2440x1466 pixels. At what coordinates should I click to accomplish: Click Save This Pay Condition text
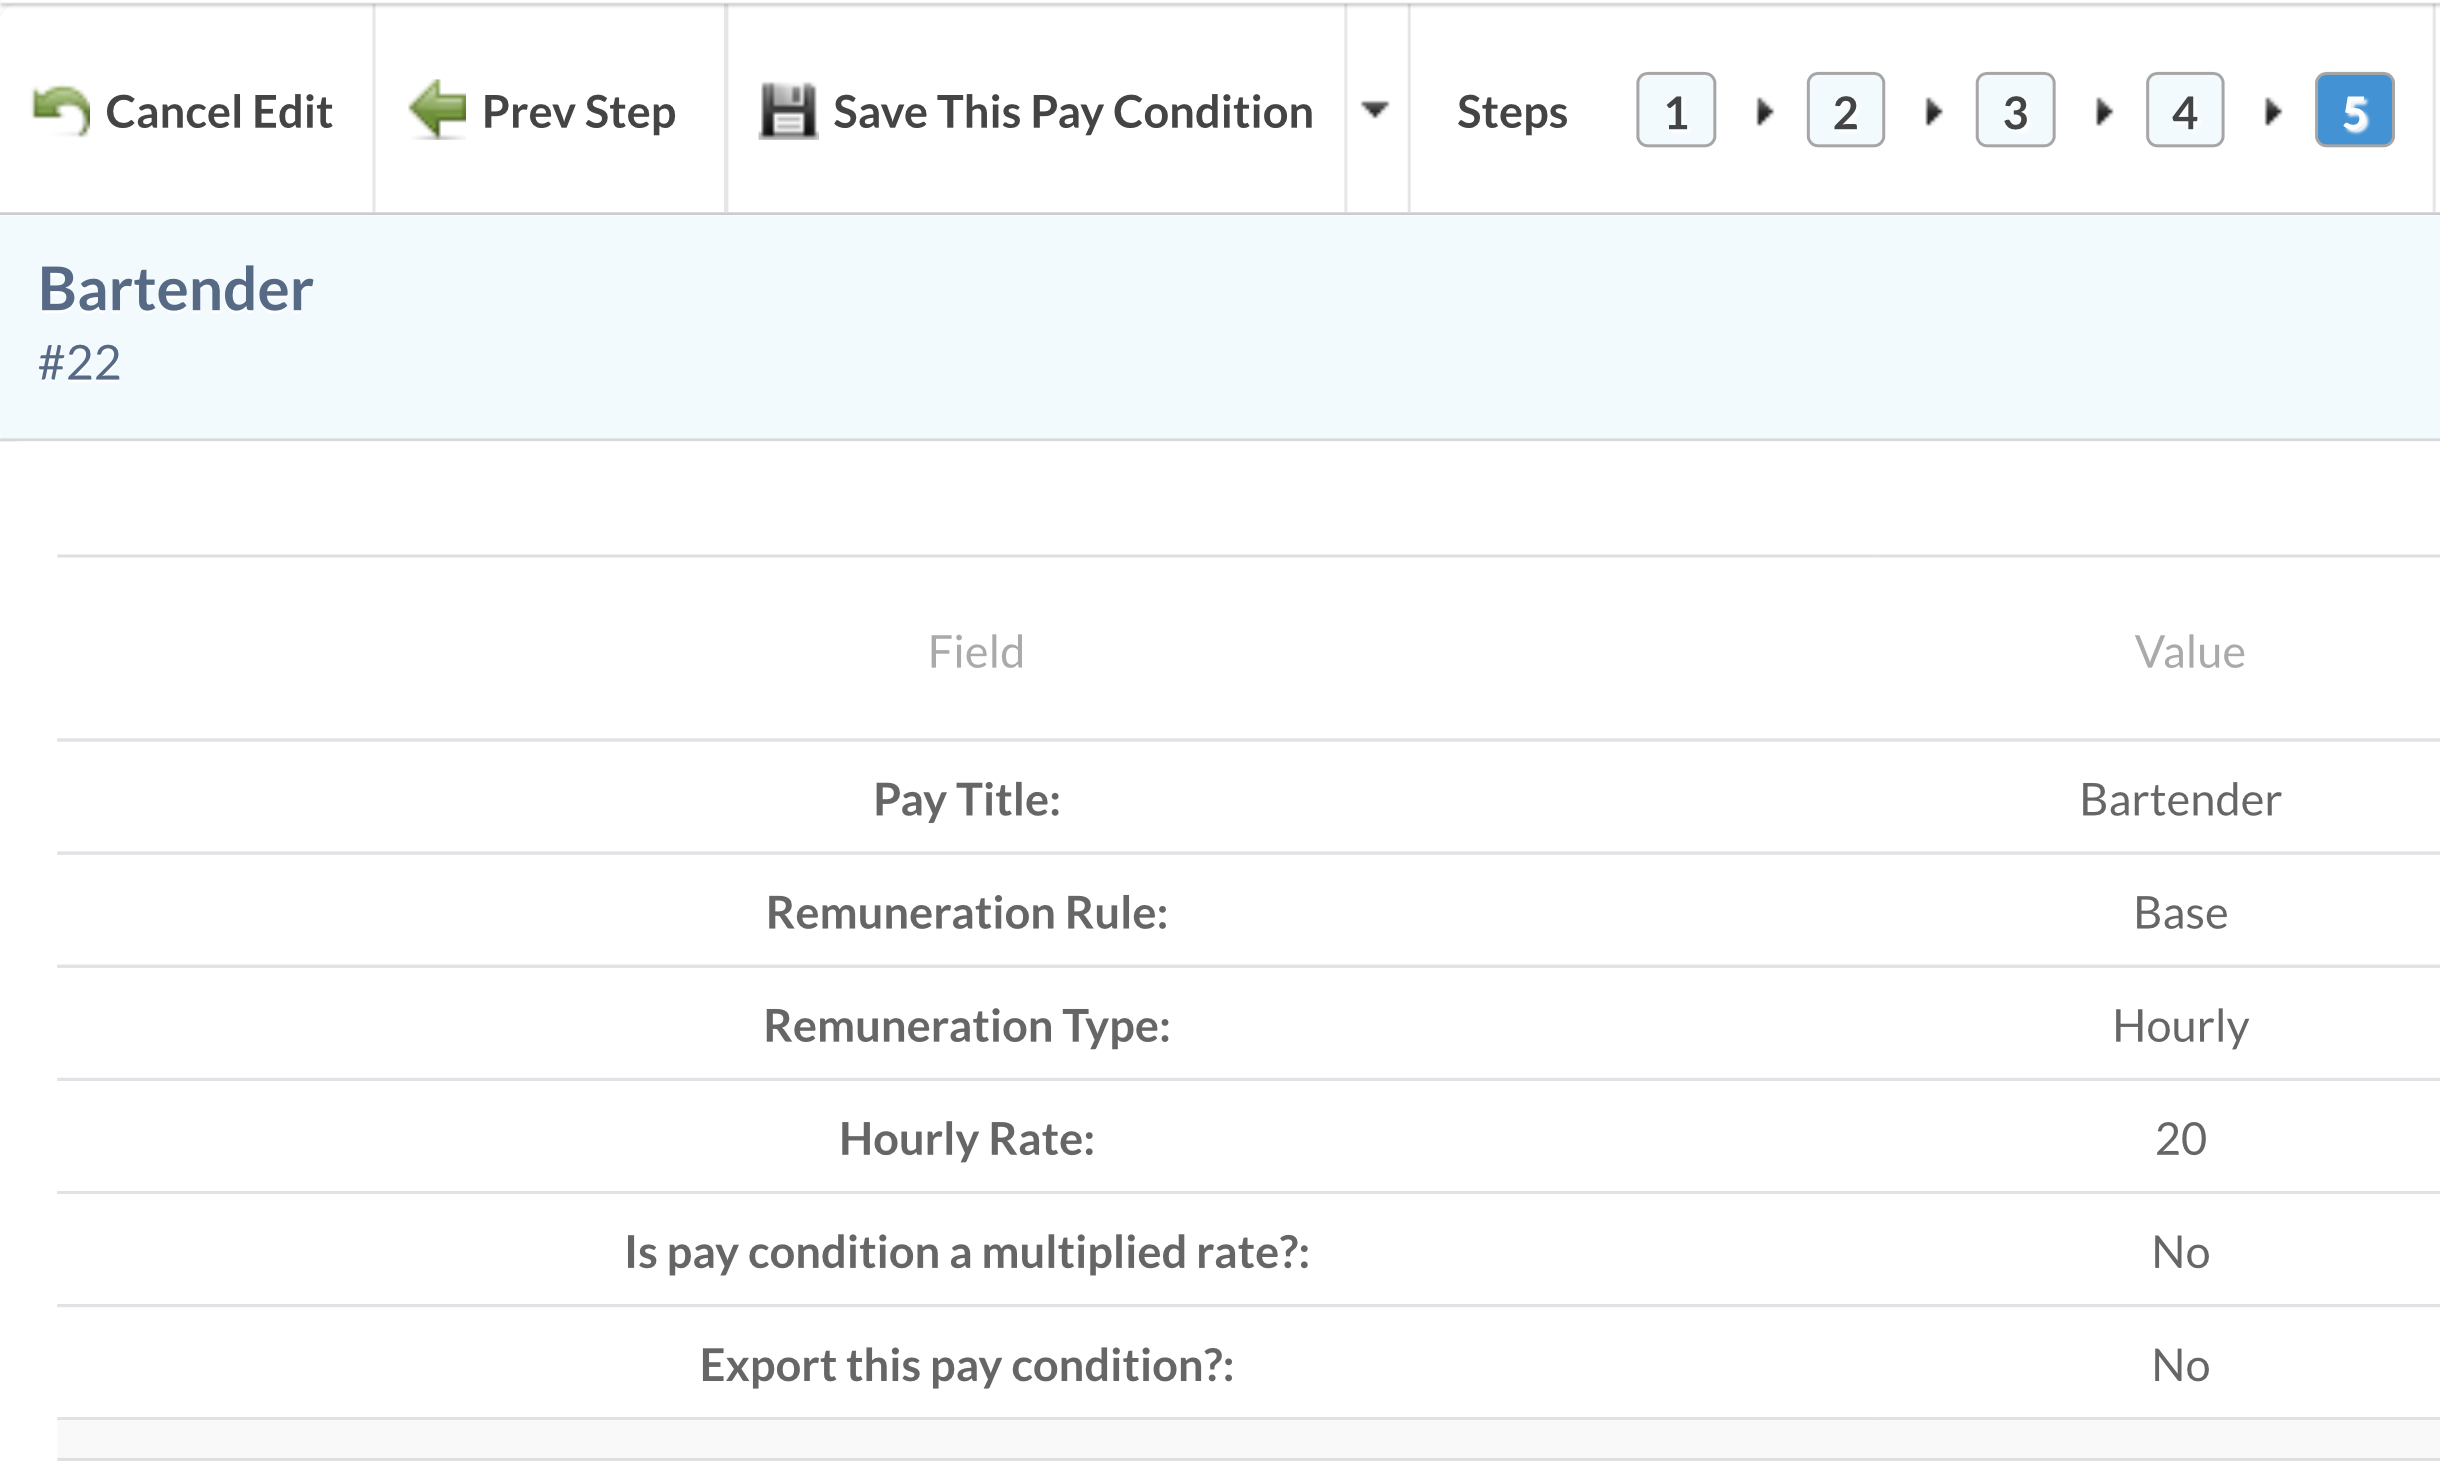point(1072,112)
